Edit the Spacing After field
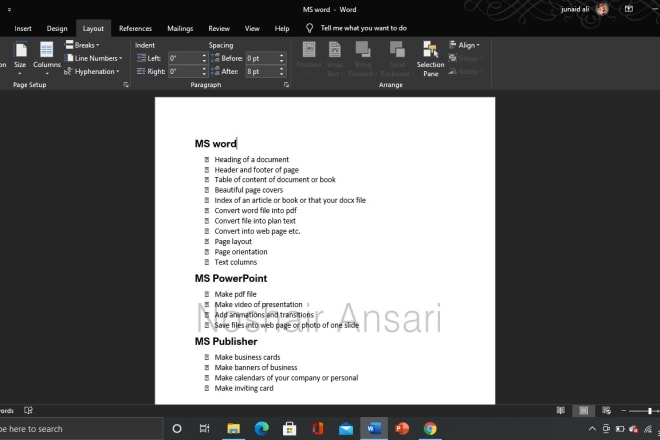Screen dimensions: 660x440 pyautogui.click(x=262, y=72)
